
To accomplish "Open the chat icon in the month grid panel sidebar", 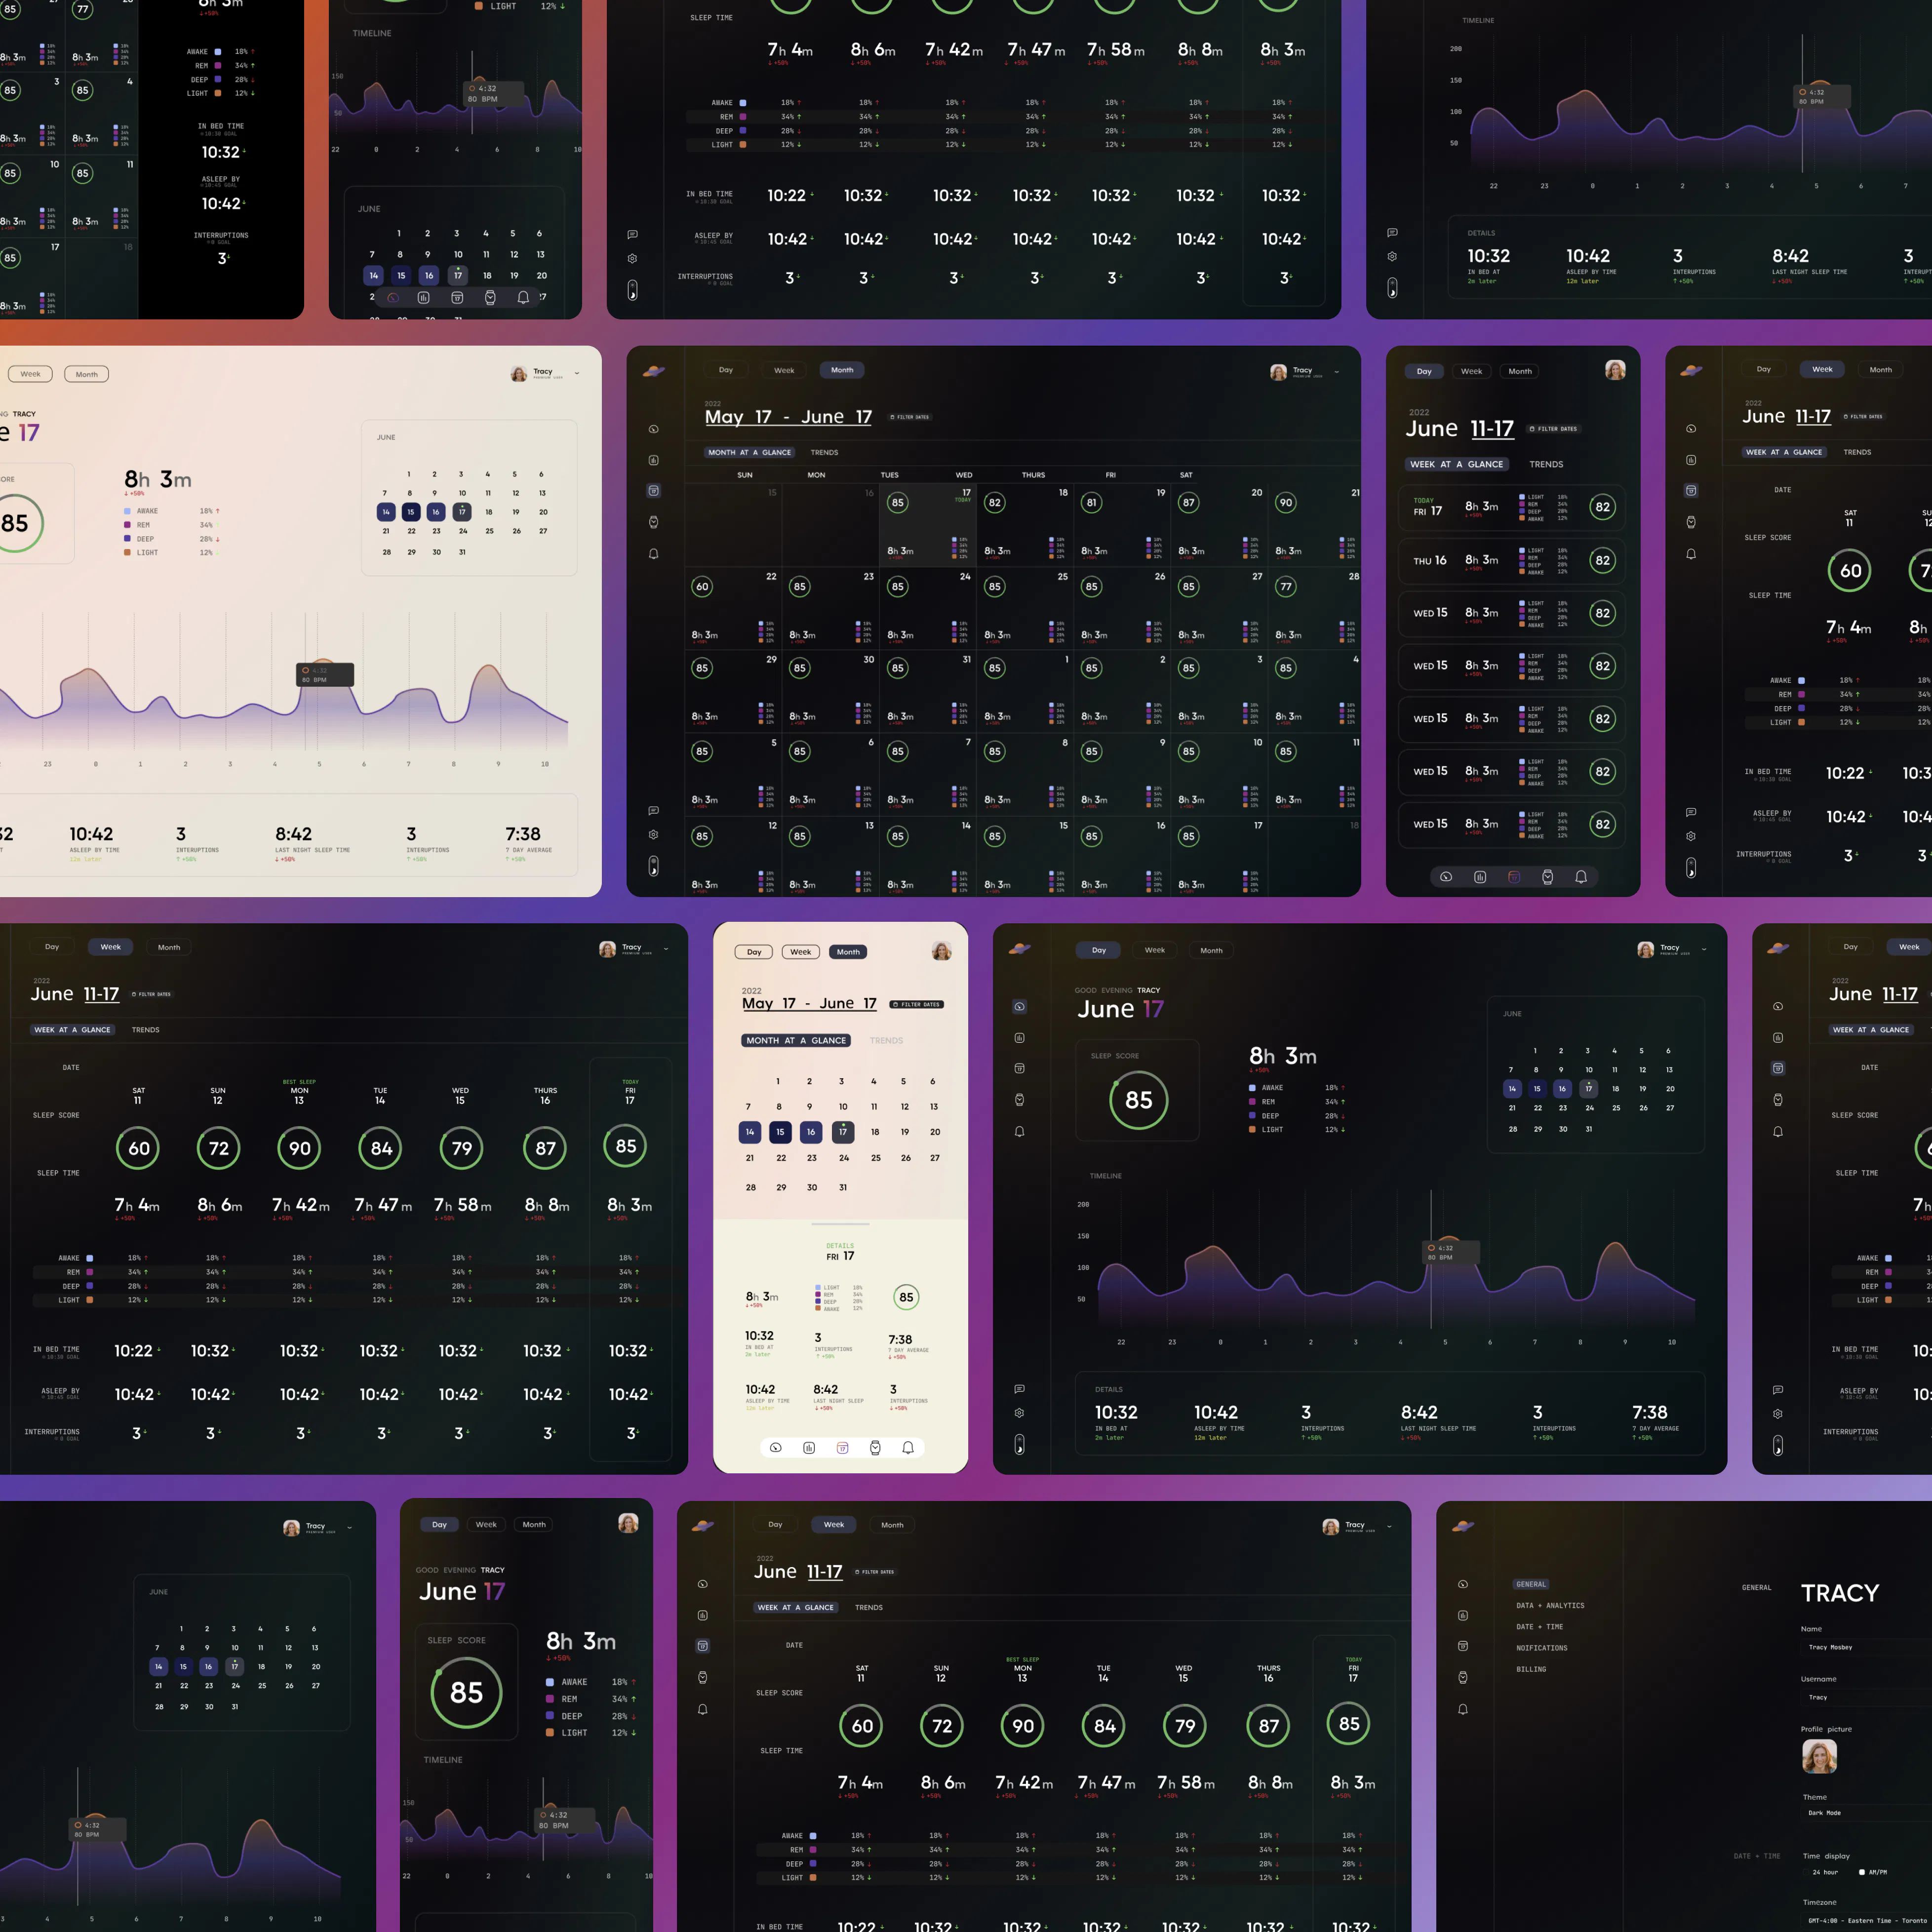I will click(653, 810).
